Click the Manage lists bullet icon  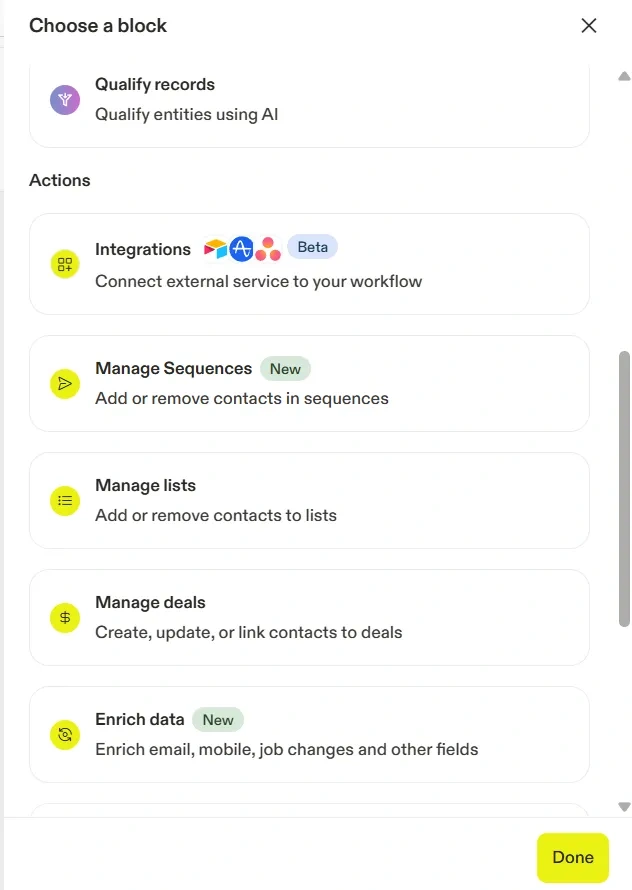coord(65,500)
